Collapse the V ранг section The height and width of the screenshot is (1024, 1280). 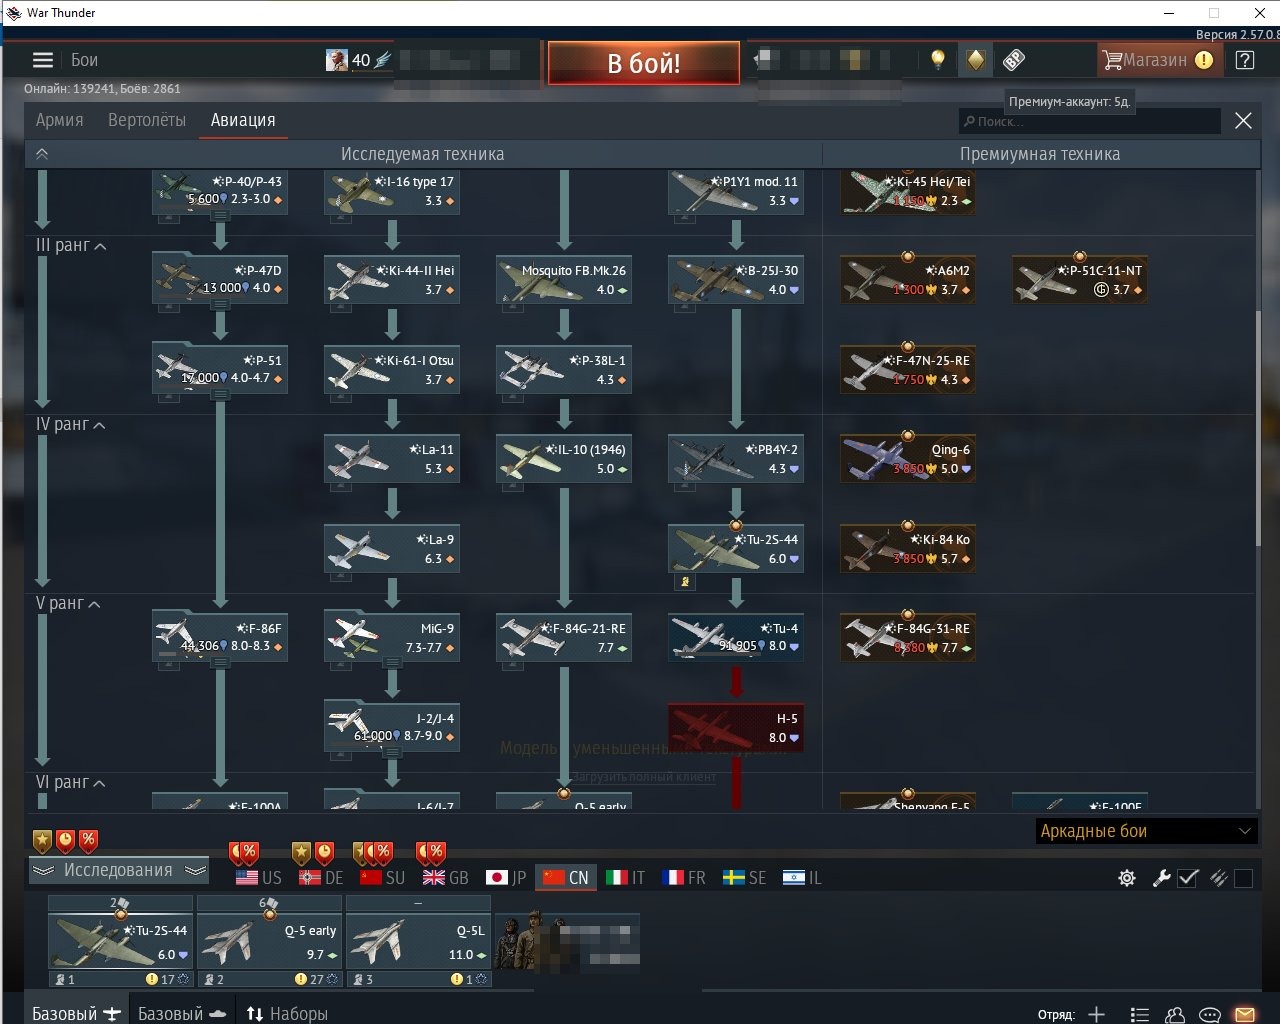[68, 603]
